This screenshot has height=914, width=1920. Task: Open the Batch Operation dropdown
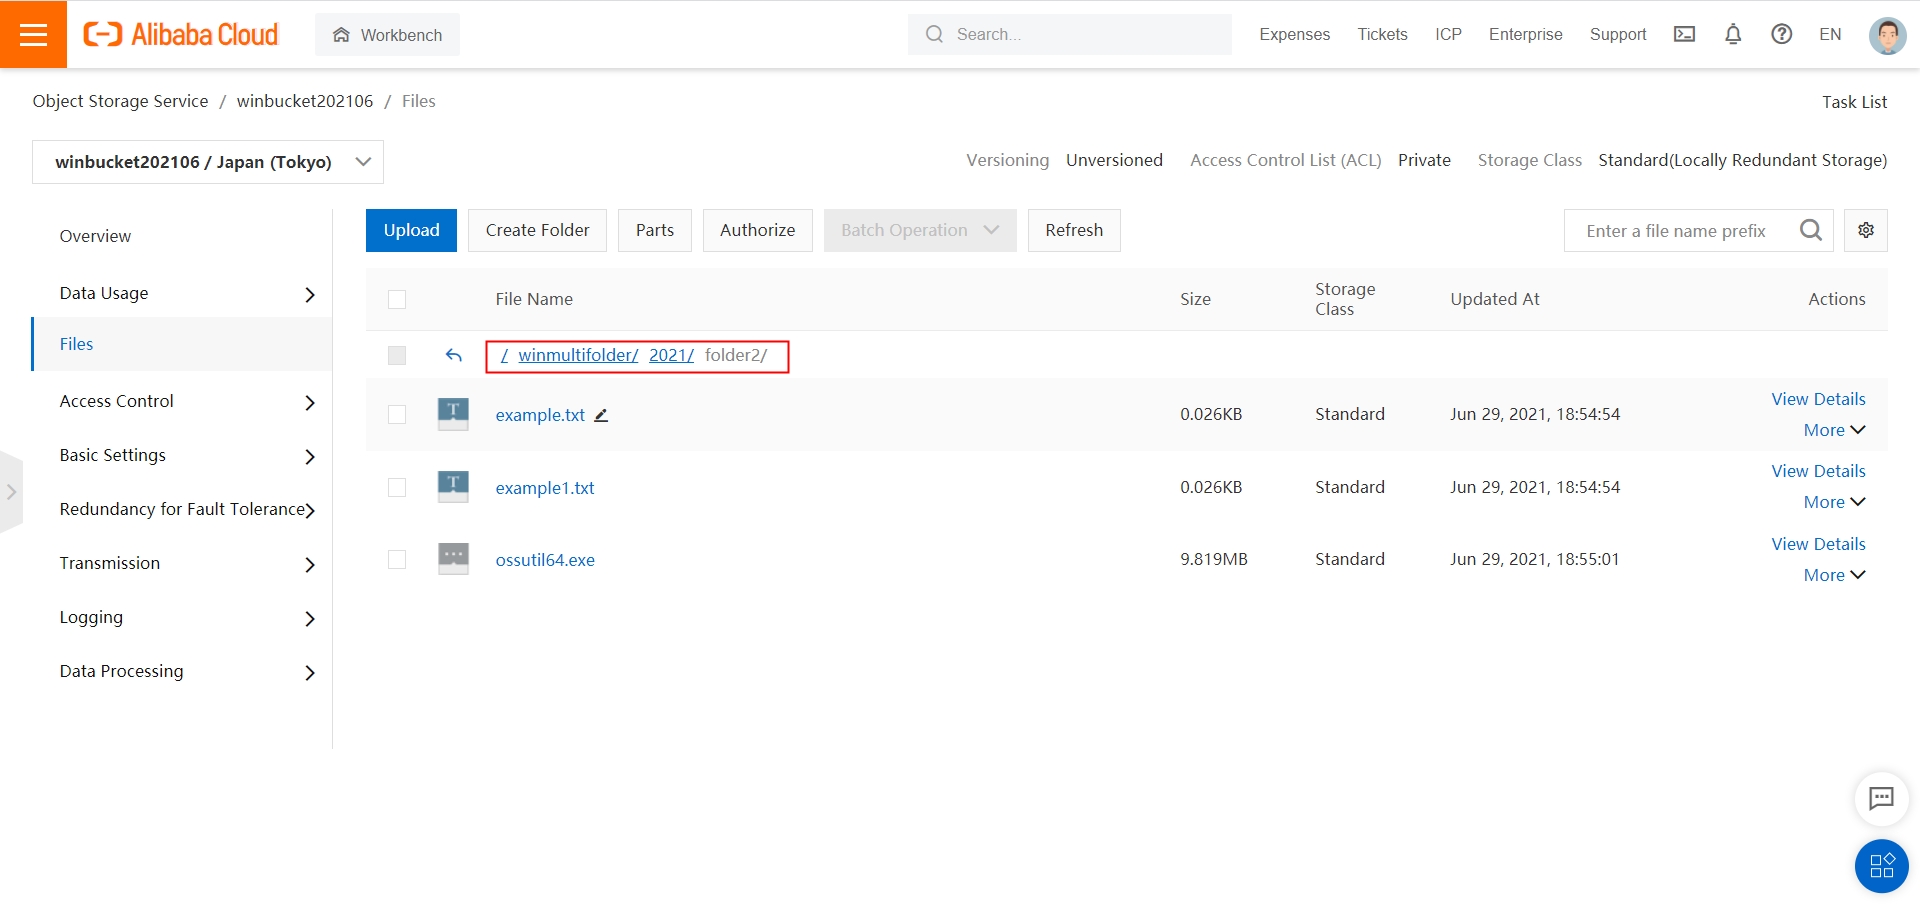click(920, 230)
